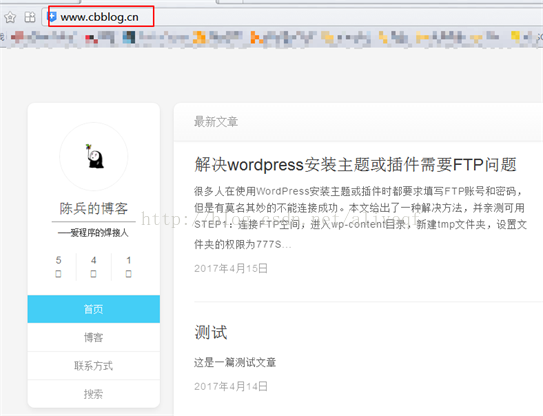This screenshot has width=543, height=416.
Task: Open the 测试 article title
Action: [211, 333]
